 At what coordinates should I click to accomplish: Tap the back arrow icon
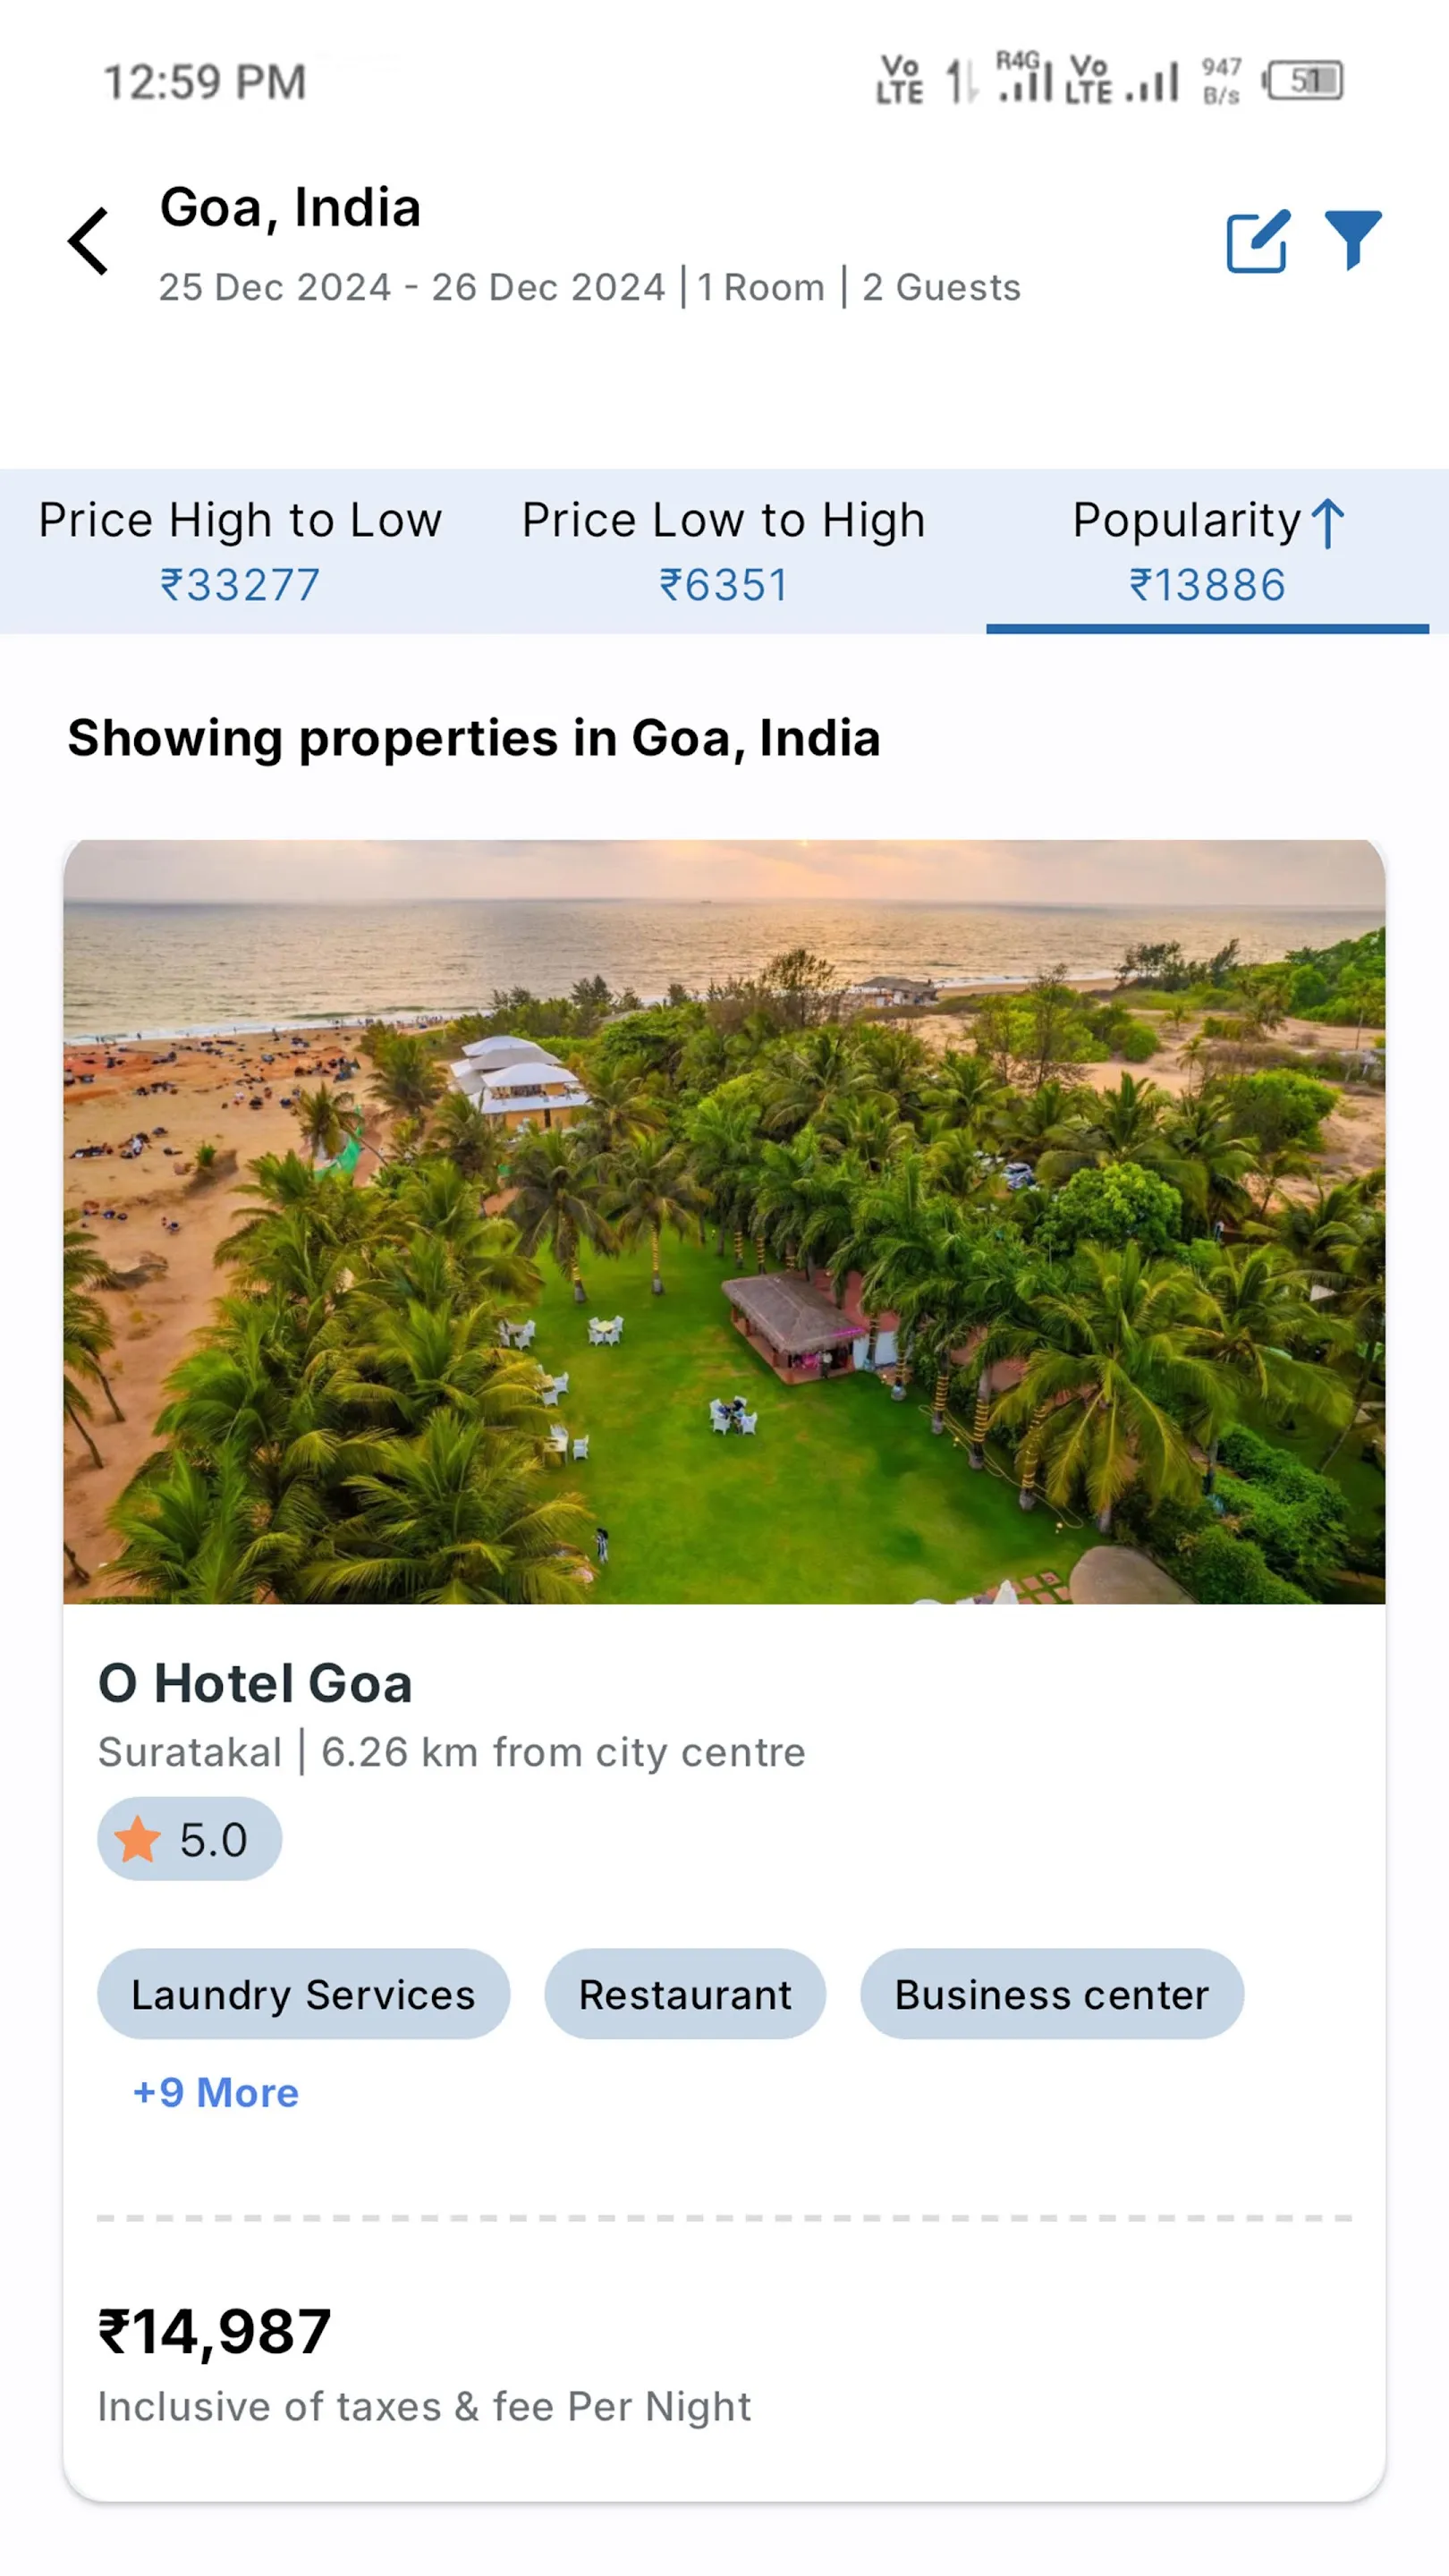[88, 241]
